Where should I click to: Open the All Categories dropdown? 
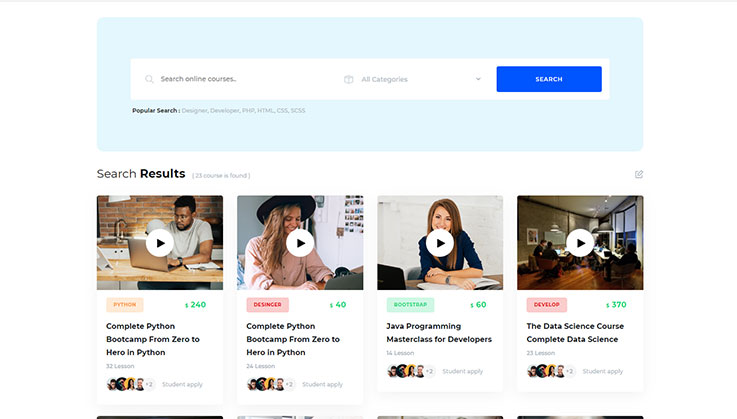tap(420, 79)
